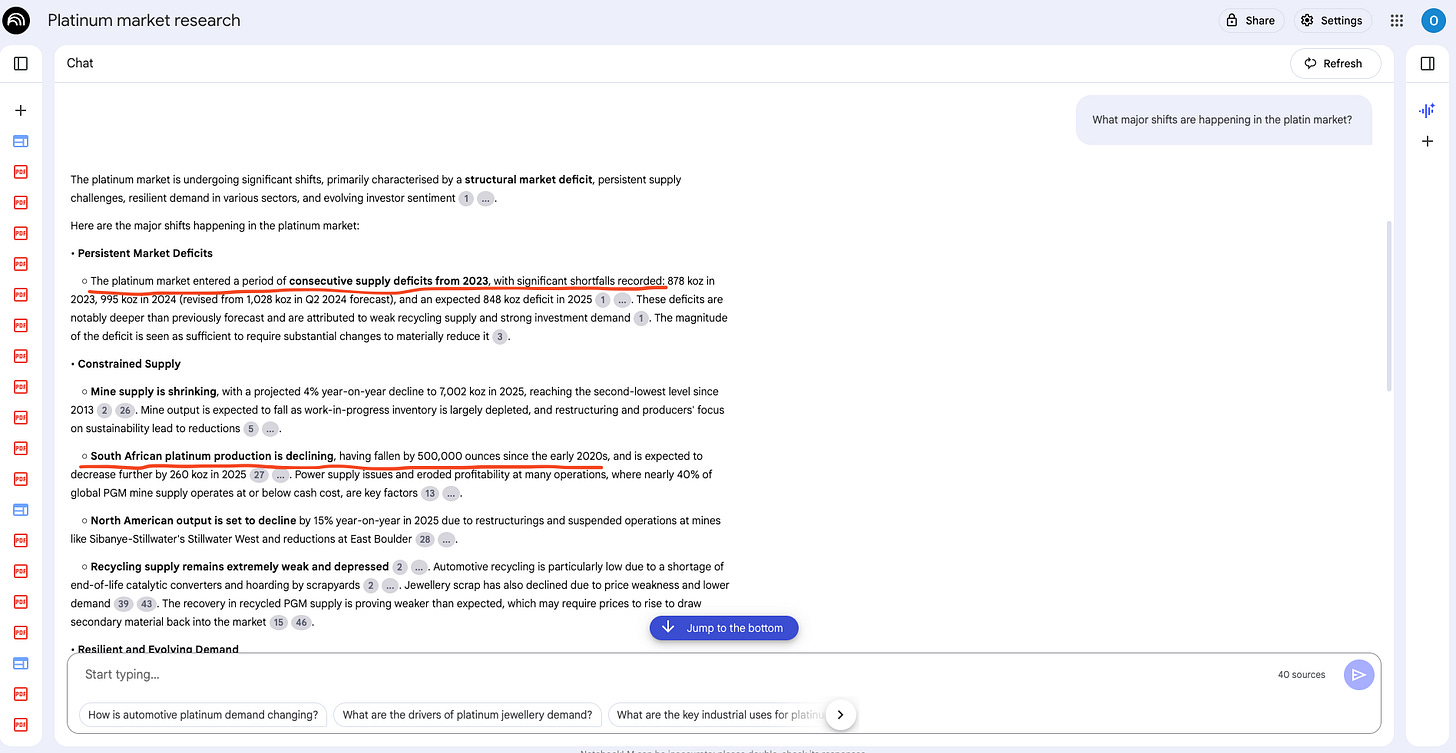Refresh the chat
Screen dimensions: 1456x753
point(1333,63)
